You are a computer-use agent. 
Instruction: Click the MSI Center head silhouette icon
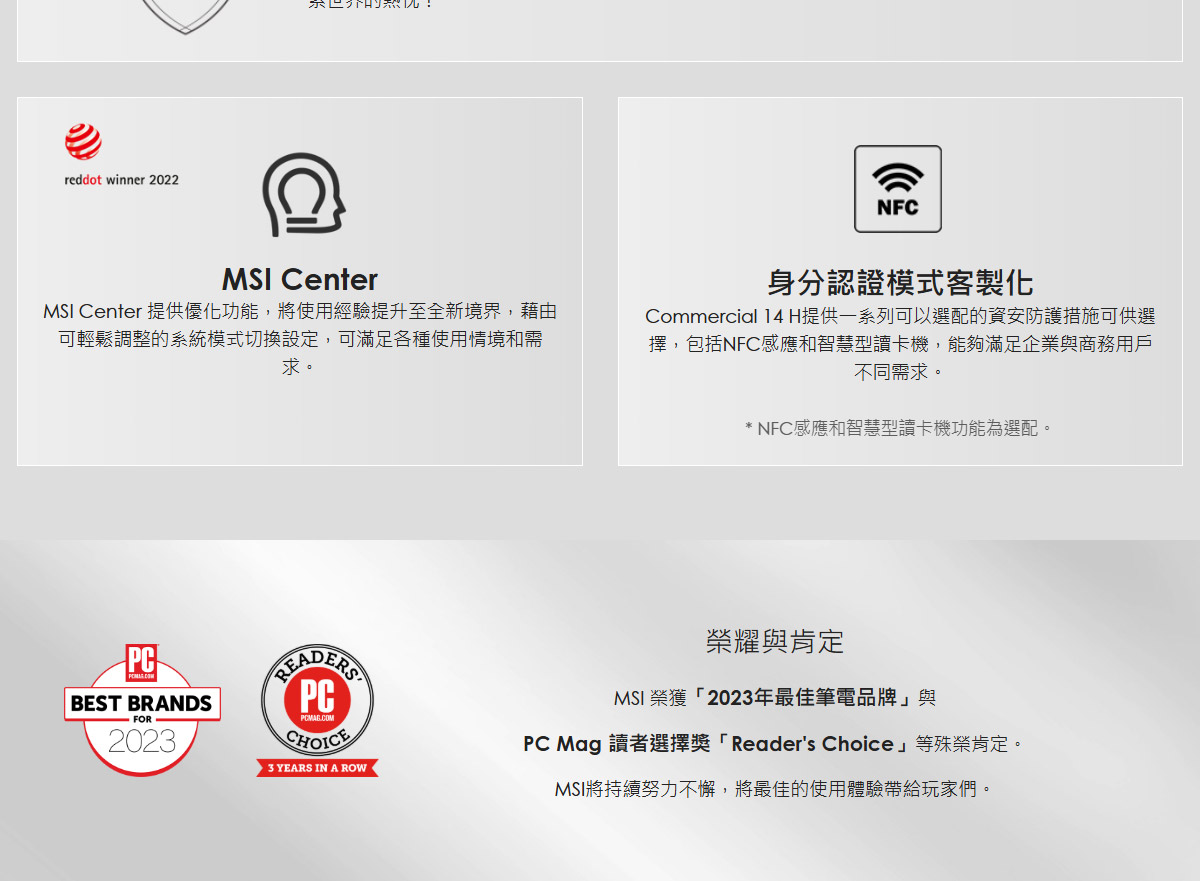pyautogui.click(x=303, y=195)
